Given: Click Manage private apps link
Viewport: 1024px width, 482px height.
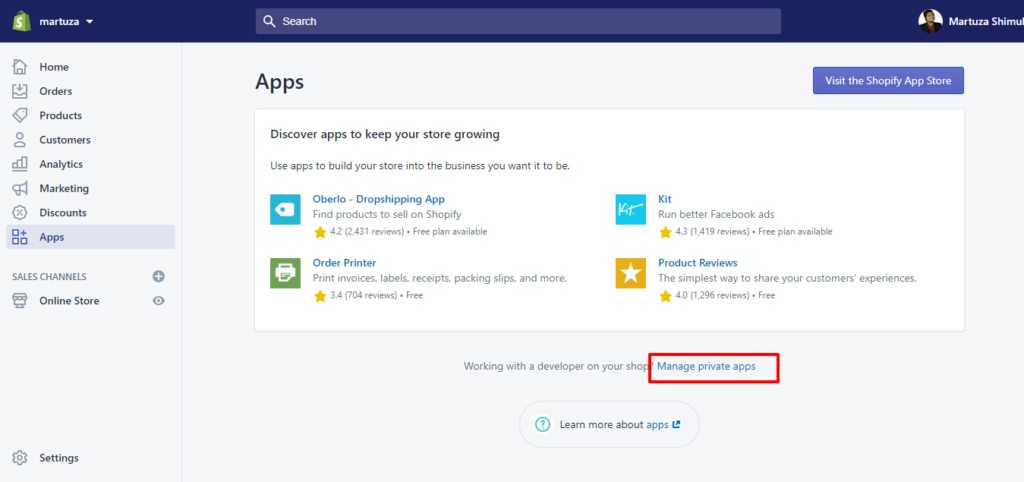Looking at the screenshot, I should (x=706, y=366).
